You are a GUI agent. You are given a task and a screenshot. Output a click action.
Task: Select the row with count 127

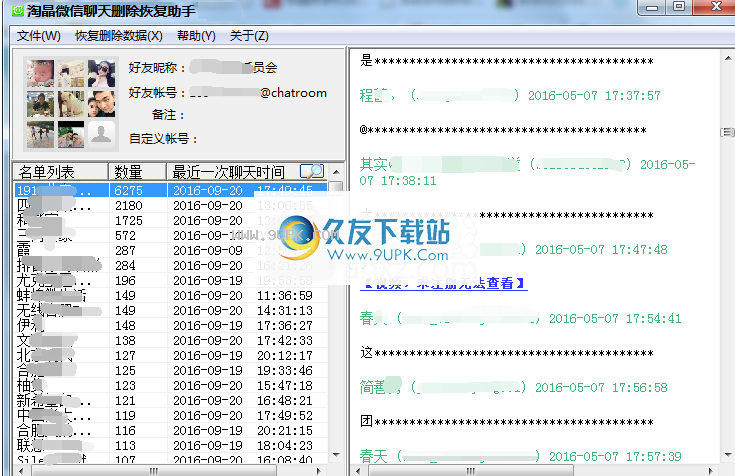point(171,355)
